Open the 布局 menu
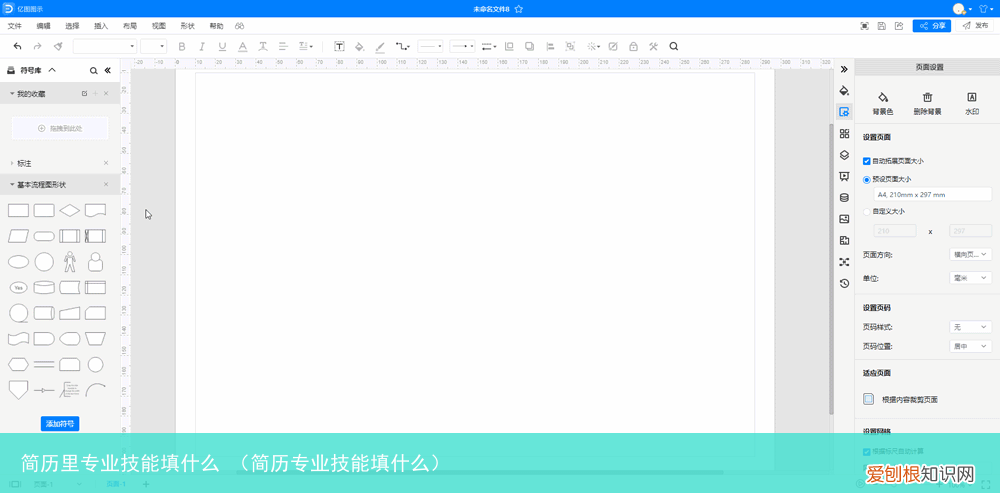The width and height of the screenshot is (1000, 493). [x=129, y=26]
